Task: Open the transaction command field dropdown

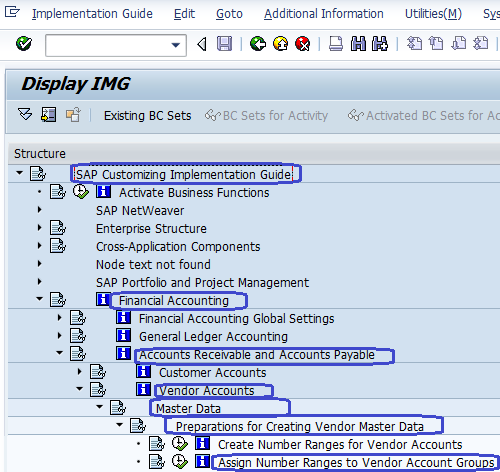Action: [x=176, y=45]
